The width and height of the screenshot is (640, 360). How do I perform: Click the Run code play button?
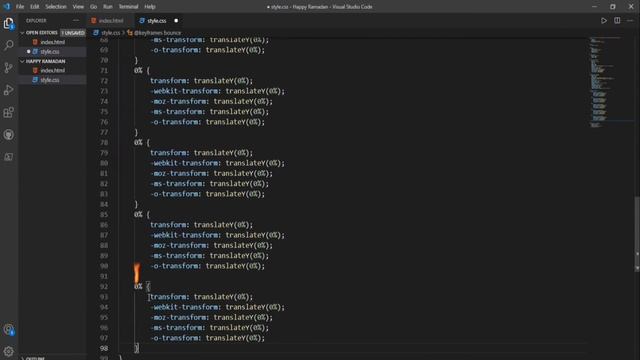click(604, 20)
